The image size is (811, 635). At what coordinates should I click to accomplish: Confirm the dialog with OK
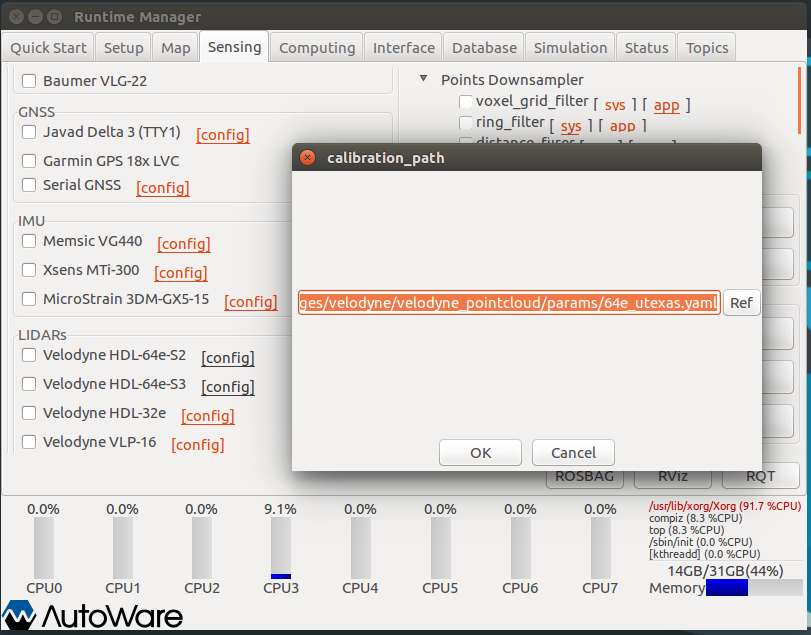click(x=480, y=453)
